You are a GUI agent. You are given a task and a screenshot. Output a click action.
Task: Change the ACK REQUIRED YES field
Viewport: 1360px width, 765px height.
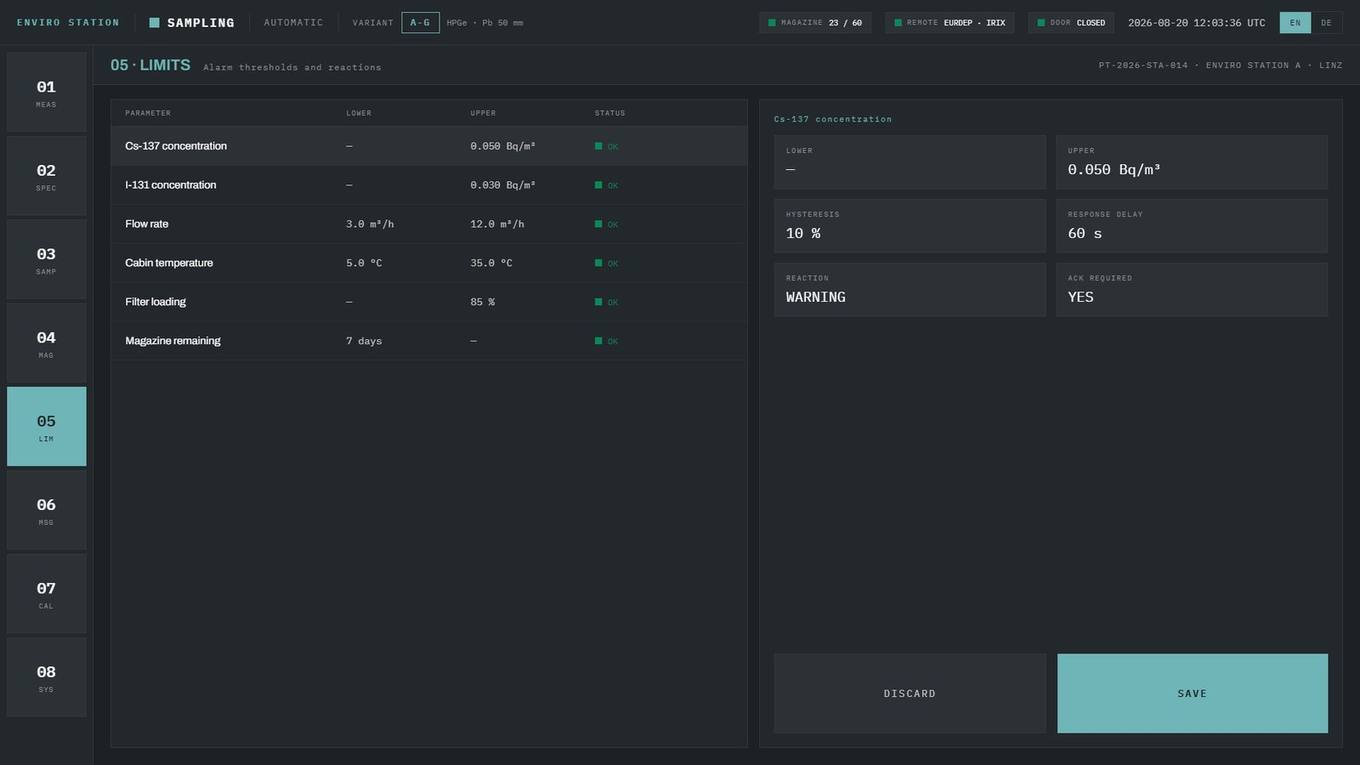[1192, 290]
